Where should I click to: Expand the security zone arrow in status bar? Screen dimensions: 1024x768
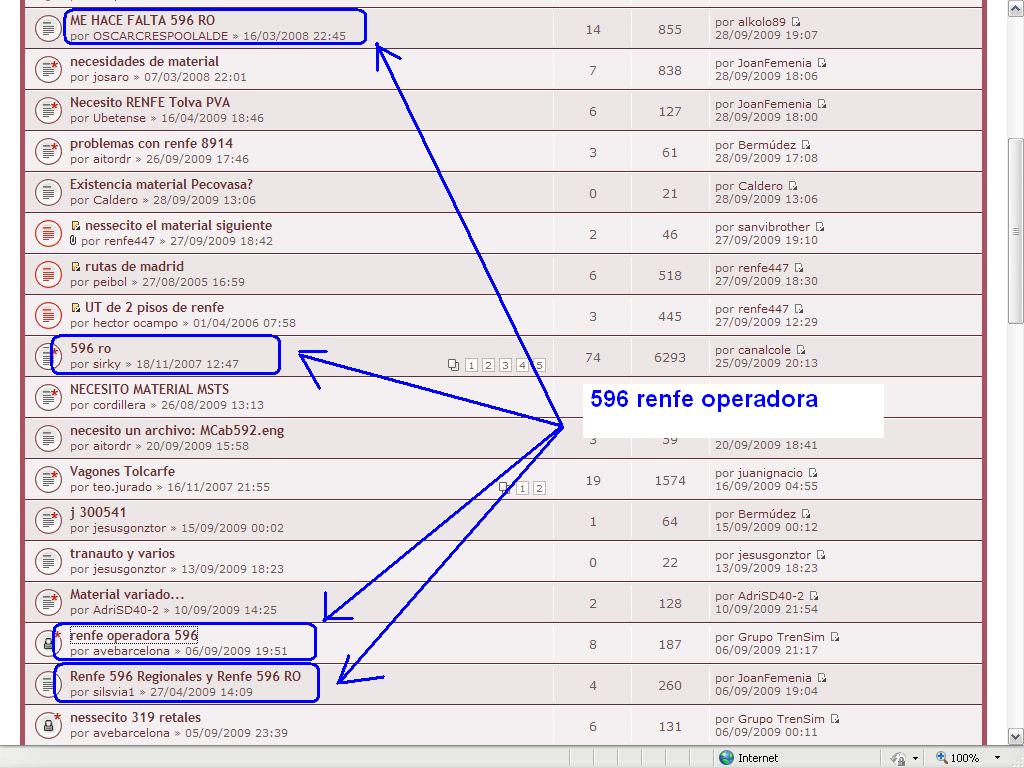pos(915,758)
